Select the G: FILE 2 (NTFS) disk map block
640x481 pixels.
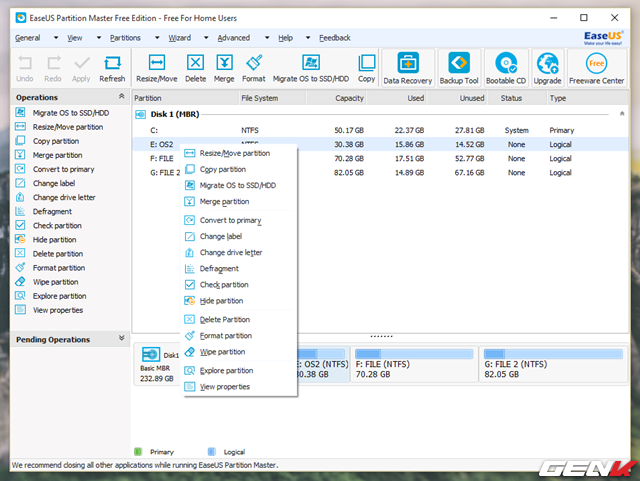pyautogui.click(x=553, y=364)
